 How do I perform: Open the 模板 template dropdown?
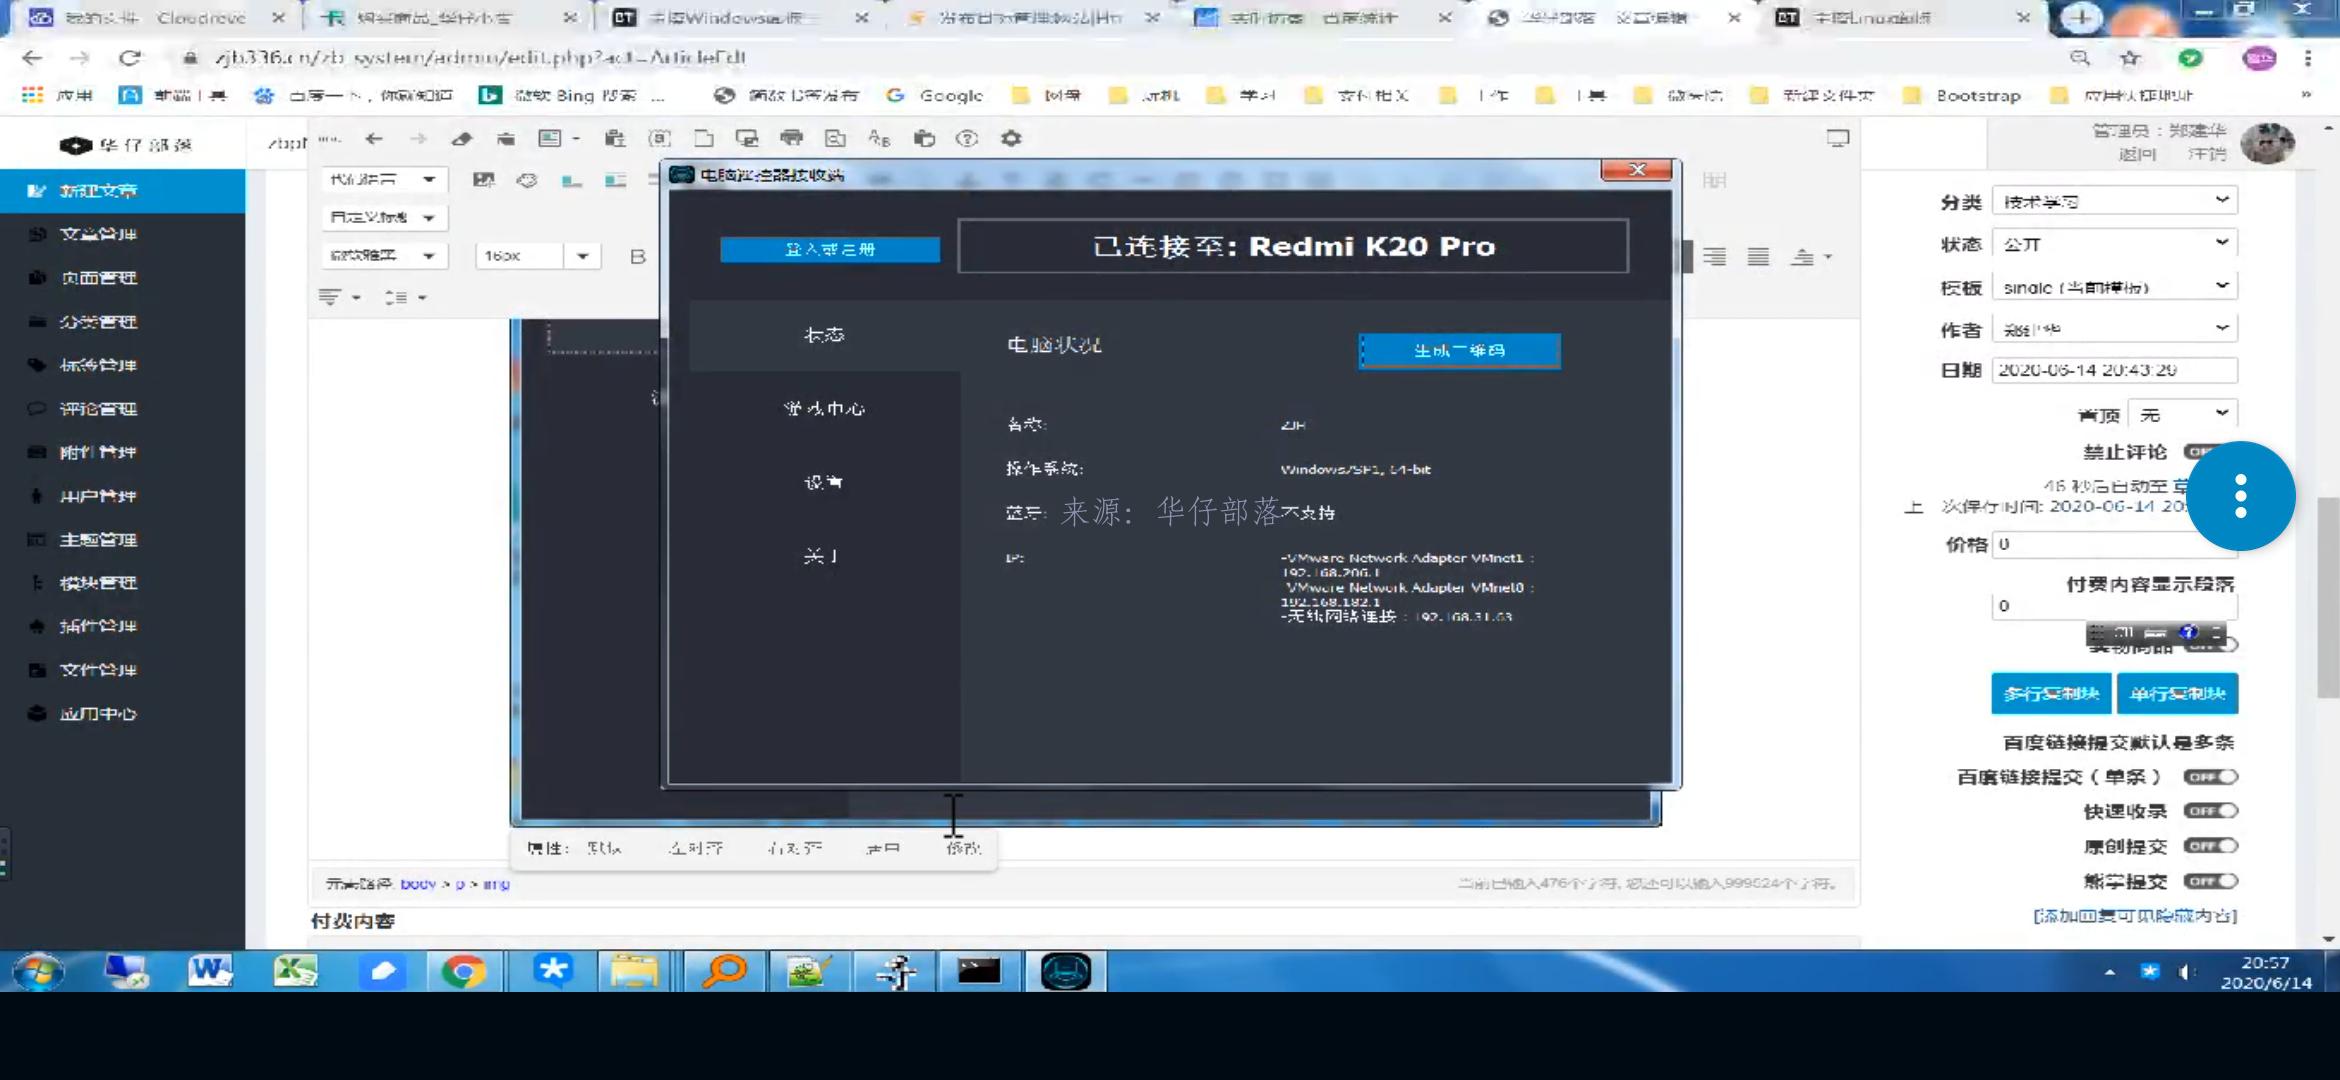pyautogui.click(x=2115, y=287)
